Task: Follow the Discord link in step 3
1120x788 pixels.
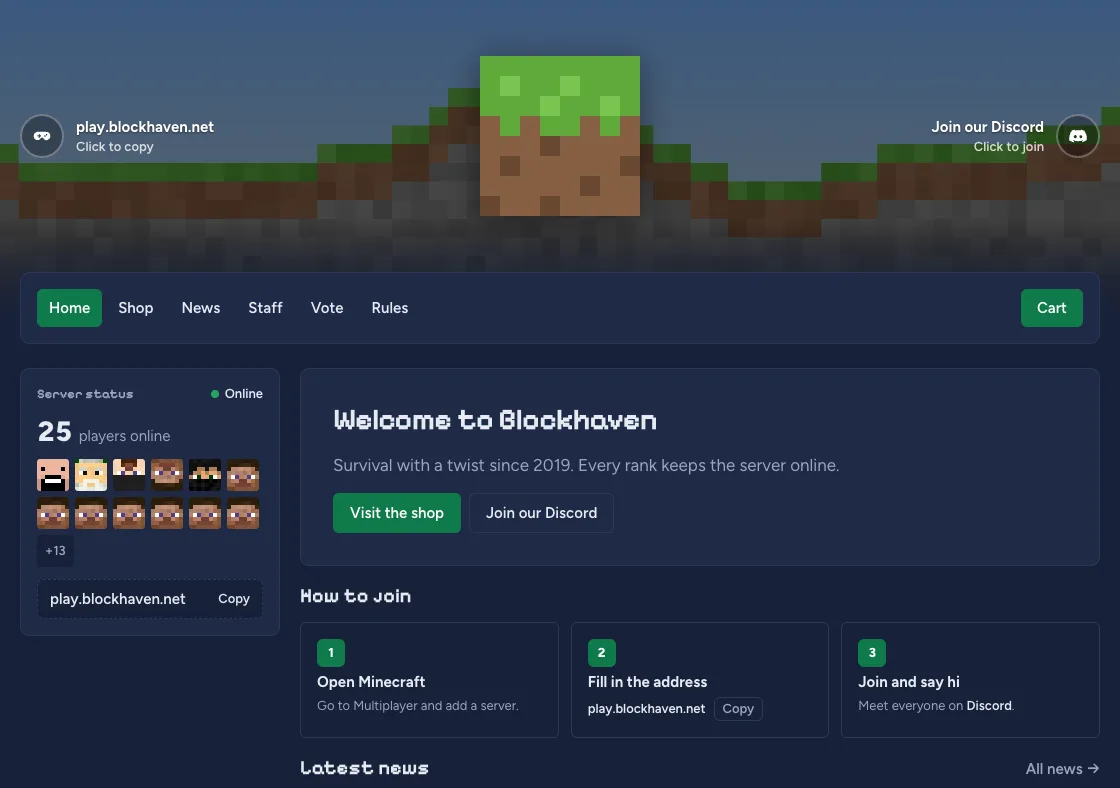Action: (989, 706)
